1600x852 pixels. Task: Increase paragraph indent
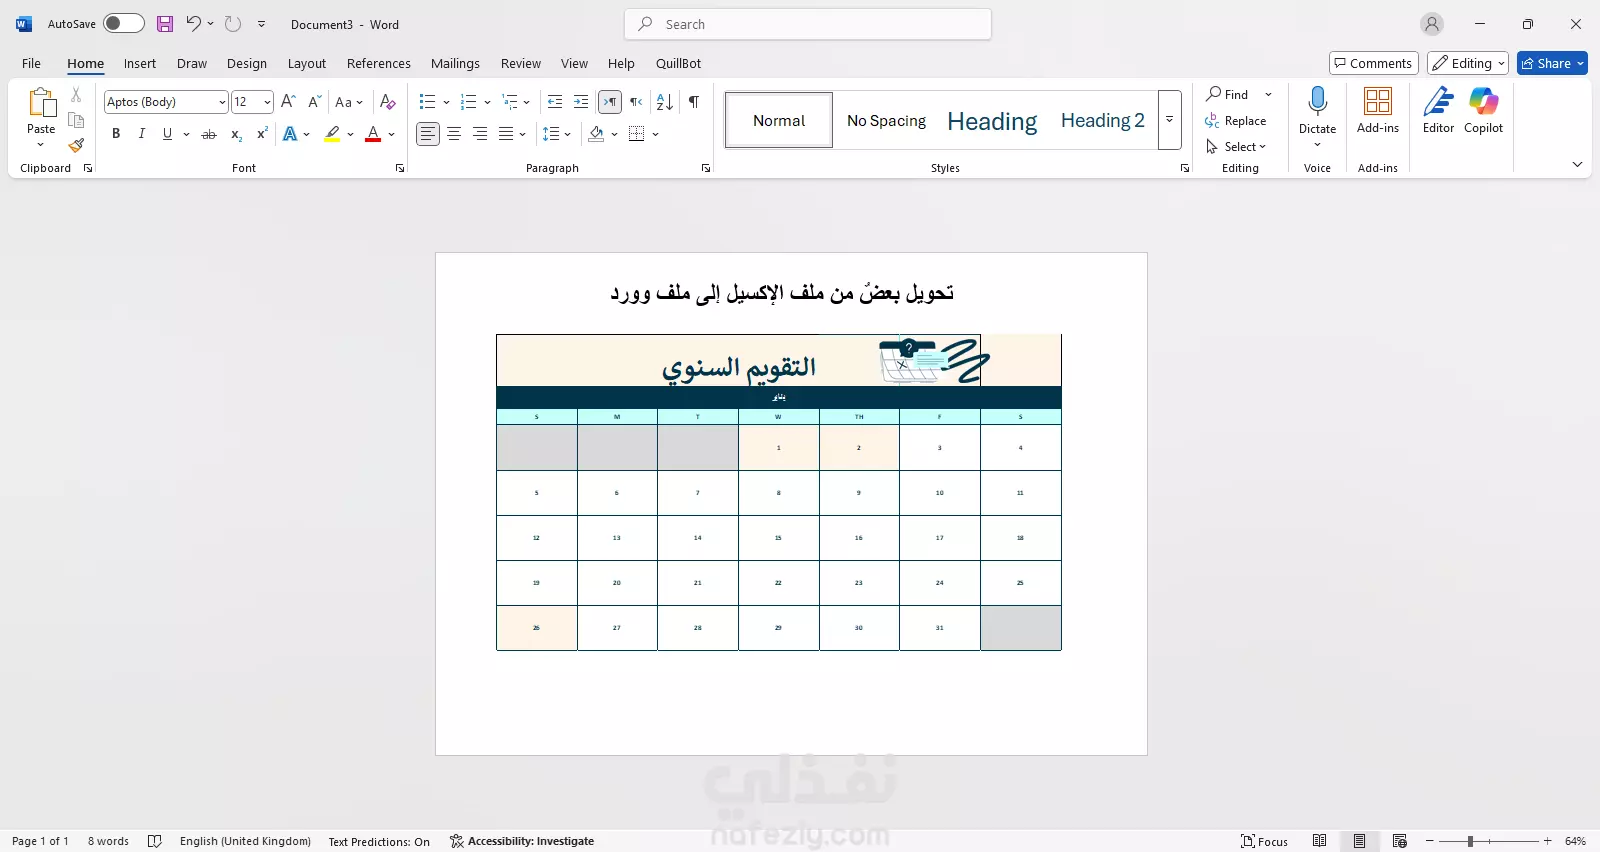point(581,101)
